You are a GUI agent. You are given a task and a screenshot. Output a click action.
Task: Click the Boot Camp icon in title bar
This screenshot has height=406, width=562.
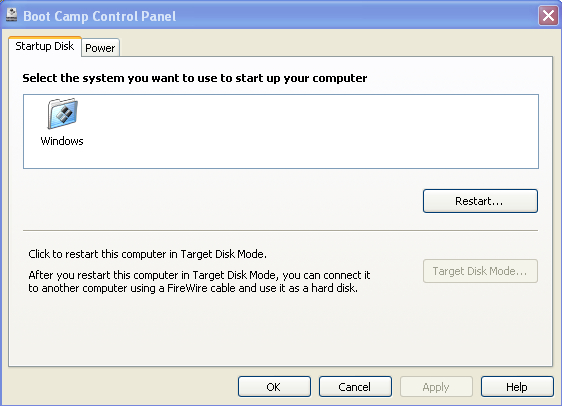tap(11, 15)
